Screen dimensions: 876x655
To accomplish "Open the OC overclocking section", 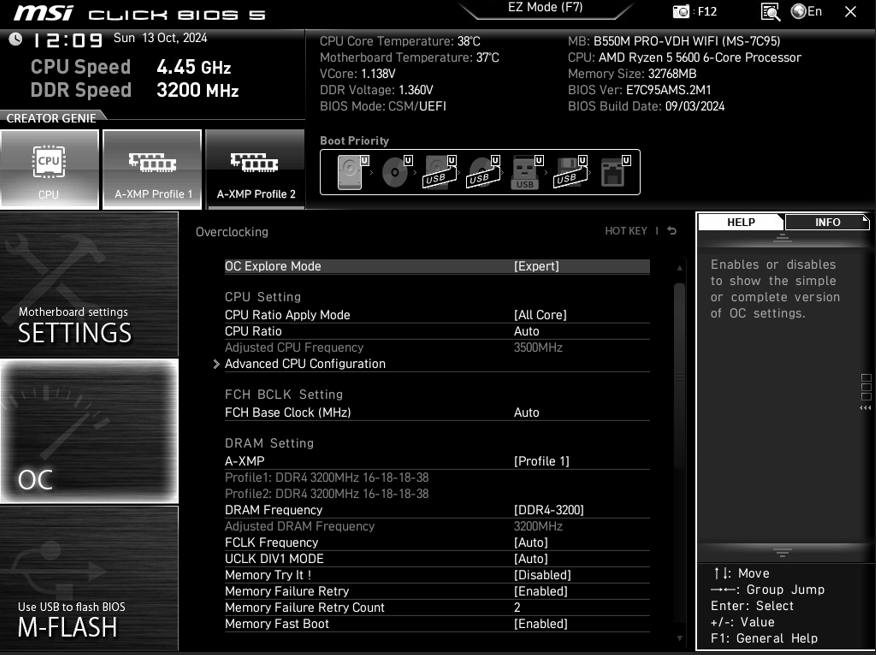I will [89, 431].
